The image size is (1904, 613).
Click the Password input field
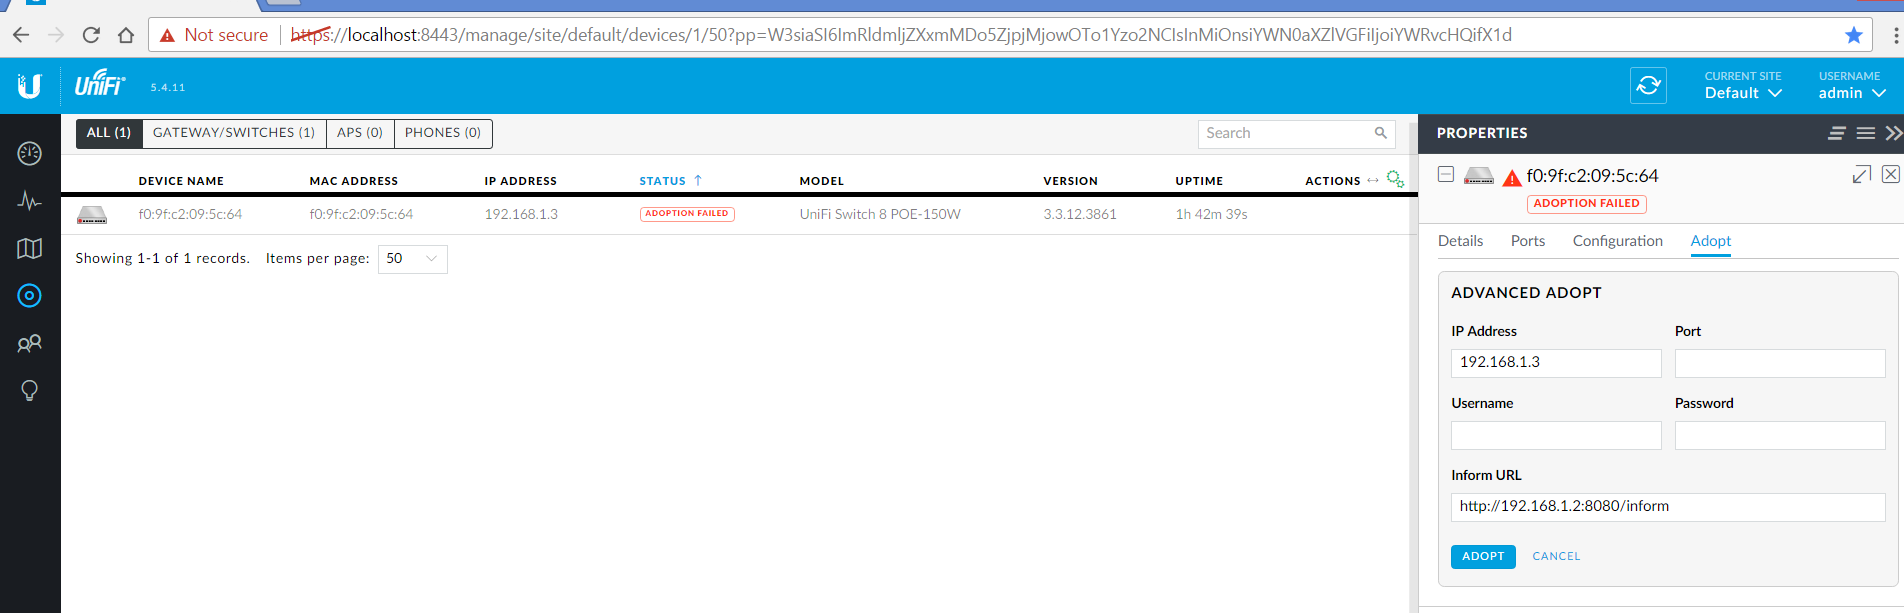pyautogui.click(x=1780, y=435)
